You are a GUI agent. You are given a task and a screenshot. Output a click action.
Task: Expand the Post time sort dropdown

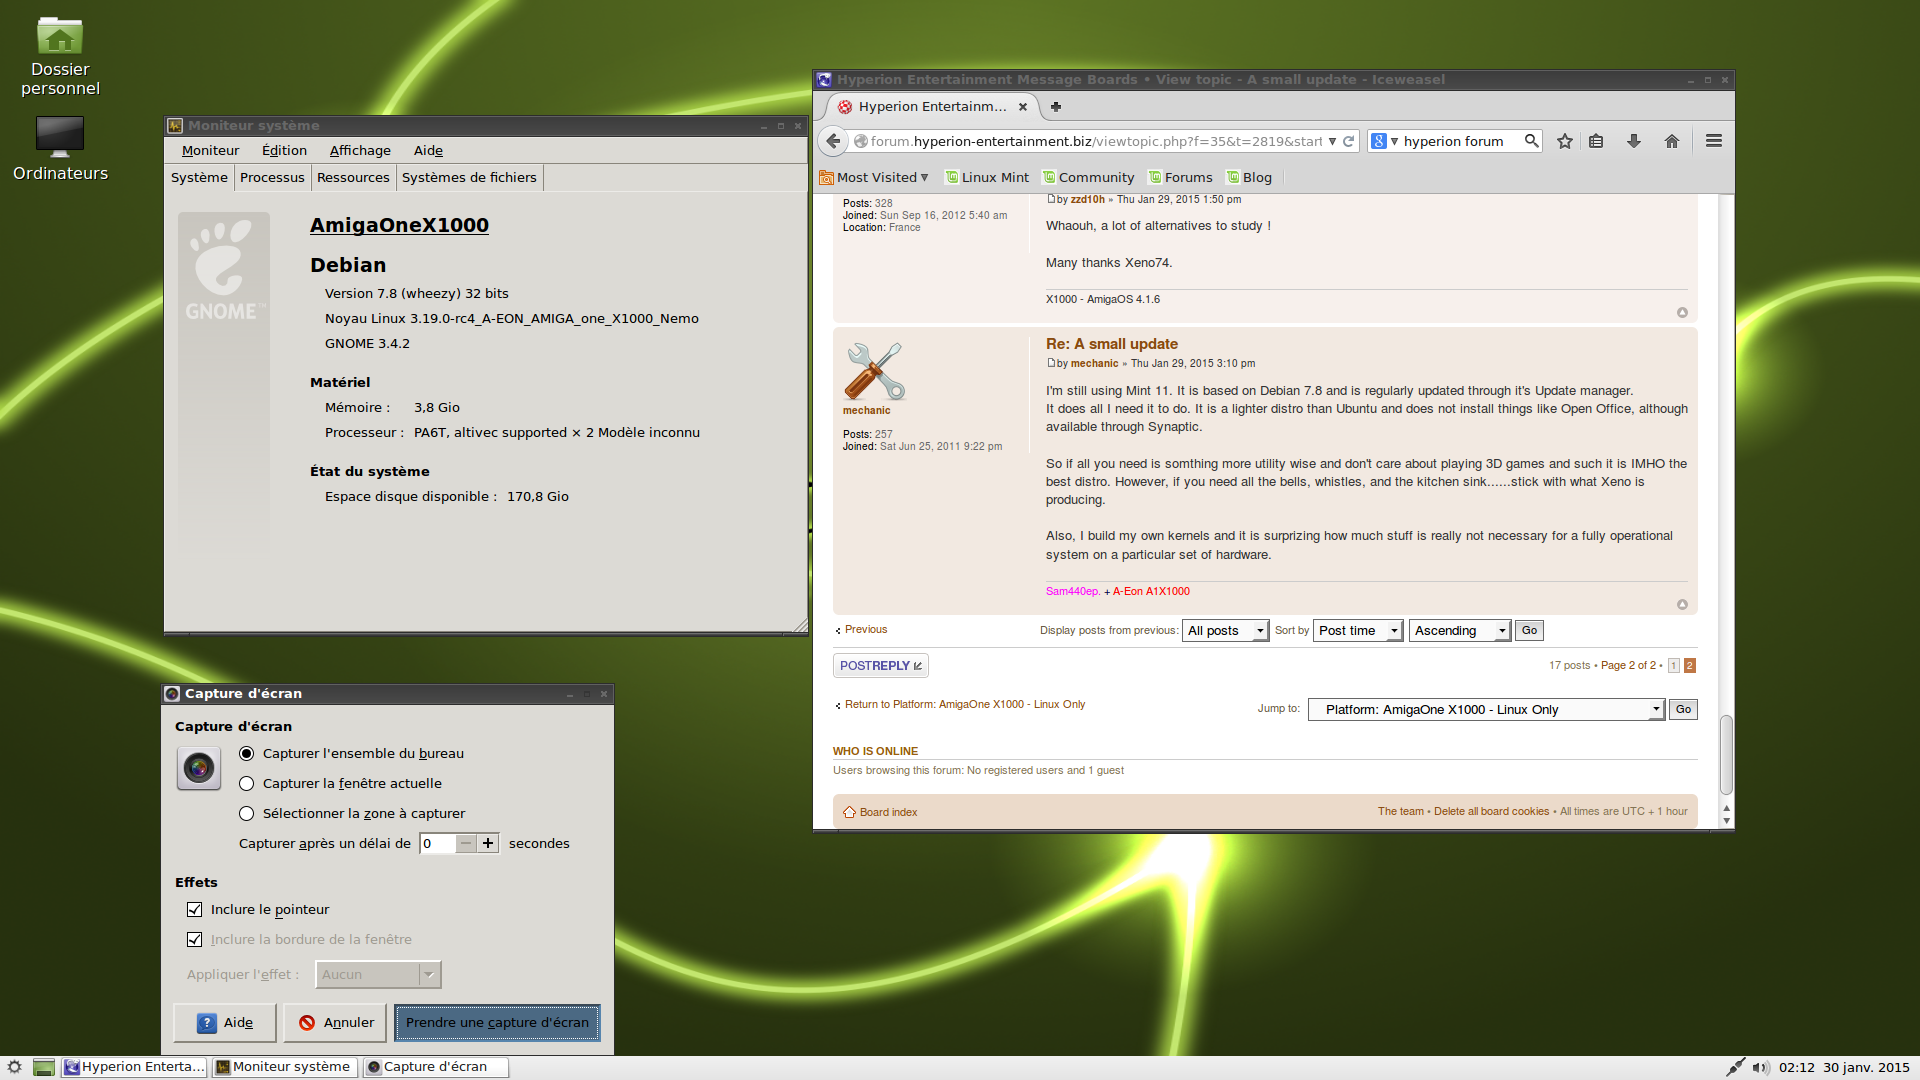coord(1358,631)
